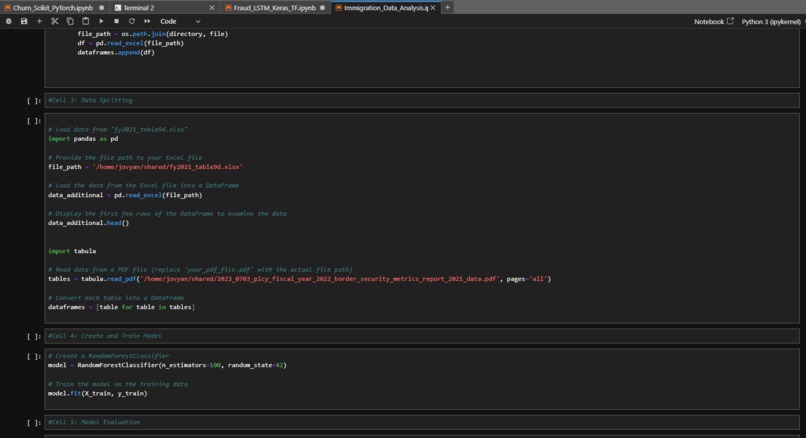This screenshot has height=438, width=806.
Task: Open notebook in new window via Notebook icon
Action: pos(713,21)
